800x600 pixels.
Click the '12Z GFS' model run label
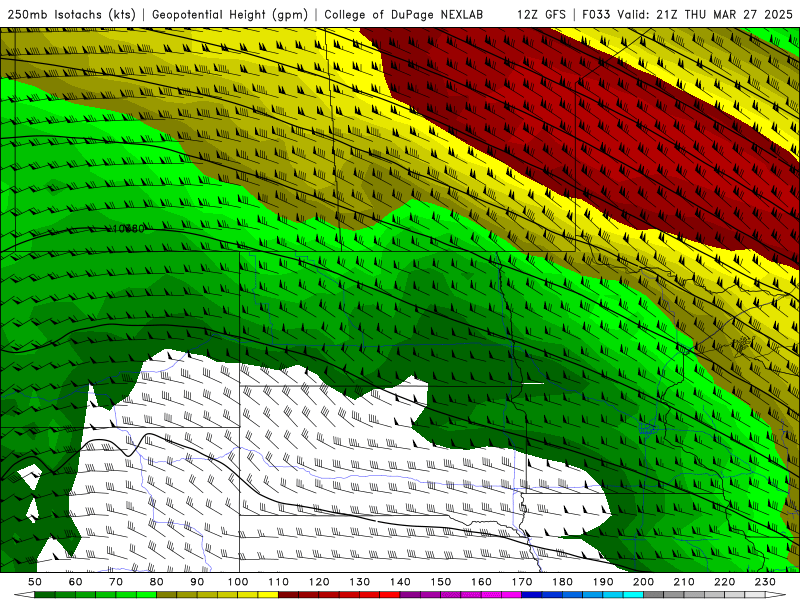tap(541, 14)
